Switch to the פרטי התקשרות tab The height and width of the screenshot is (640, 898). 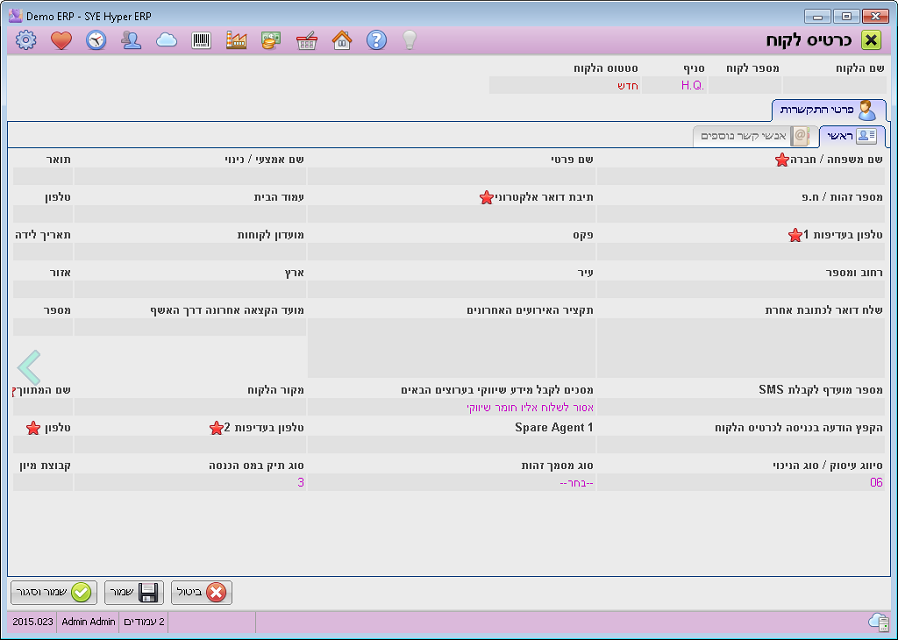pyautogui.click(x=829, y=110)
